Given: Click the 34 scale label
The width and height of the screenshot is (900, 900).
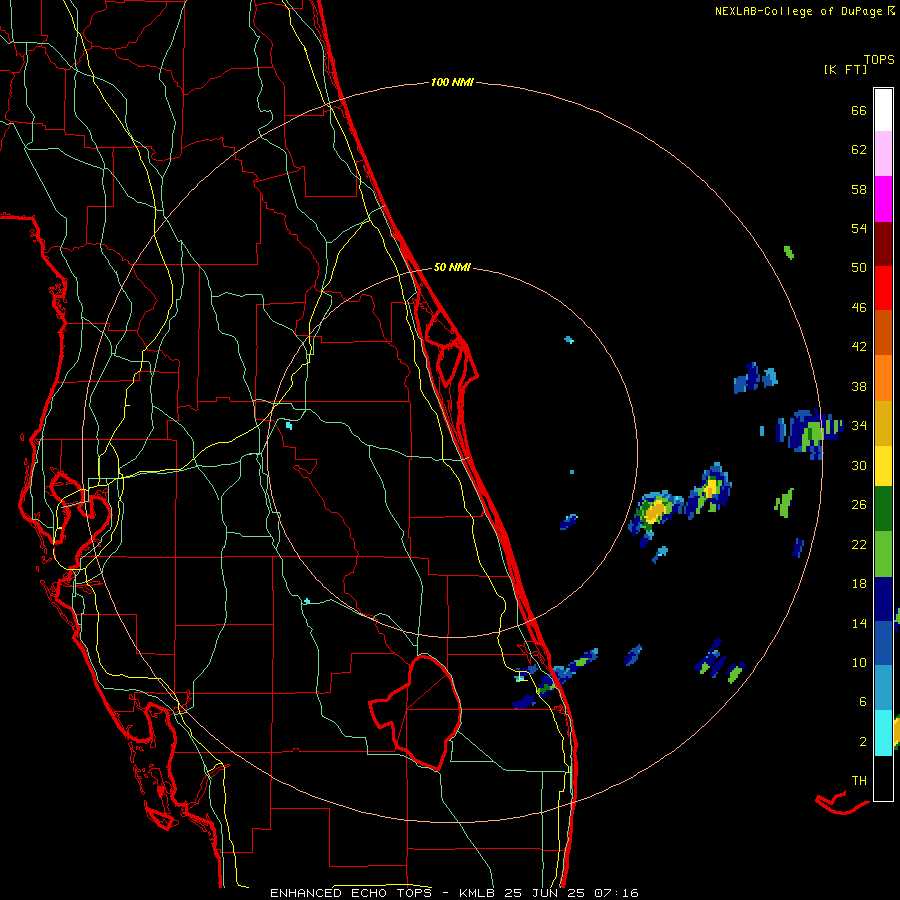Looking at the screenshot, I should click(859, 426).
